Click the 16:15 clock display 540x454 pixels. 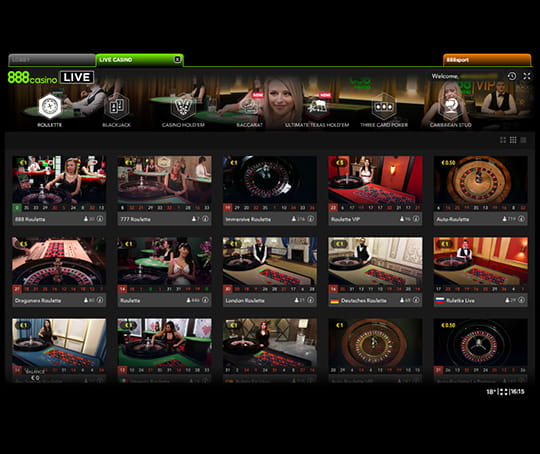pyautogui.click(x=518, y=392)
